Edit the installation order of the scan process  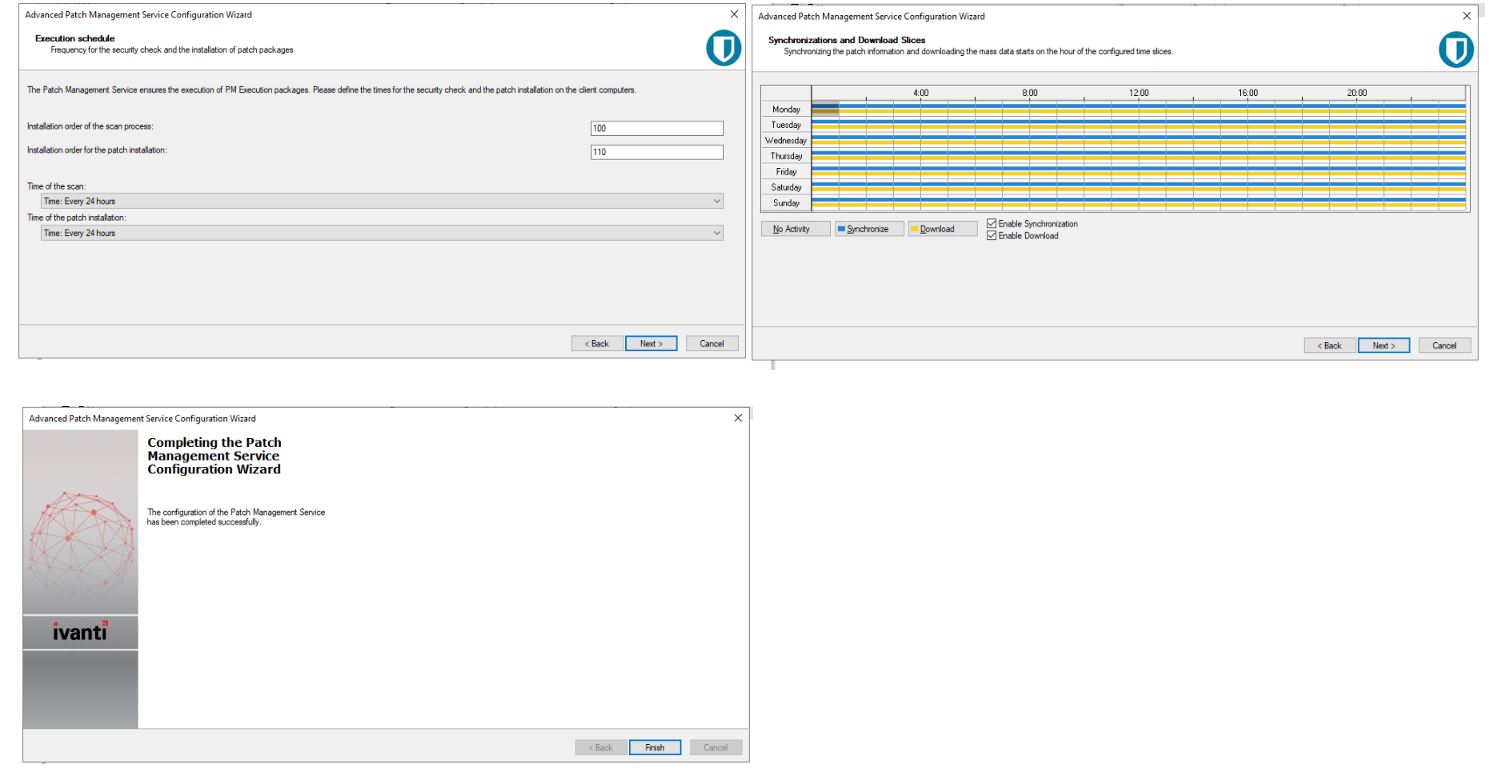coord(655,128)
